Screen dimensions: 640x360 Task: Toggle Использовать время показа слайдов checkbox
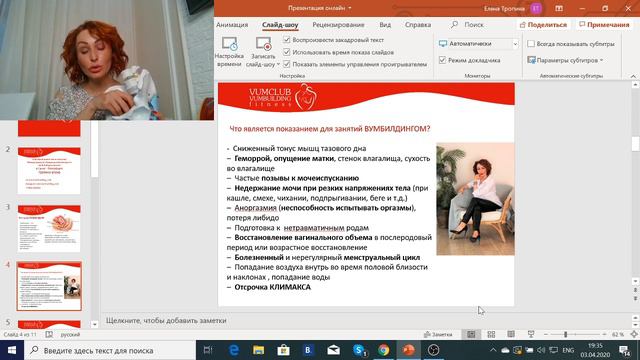click(x=287, y=52)
